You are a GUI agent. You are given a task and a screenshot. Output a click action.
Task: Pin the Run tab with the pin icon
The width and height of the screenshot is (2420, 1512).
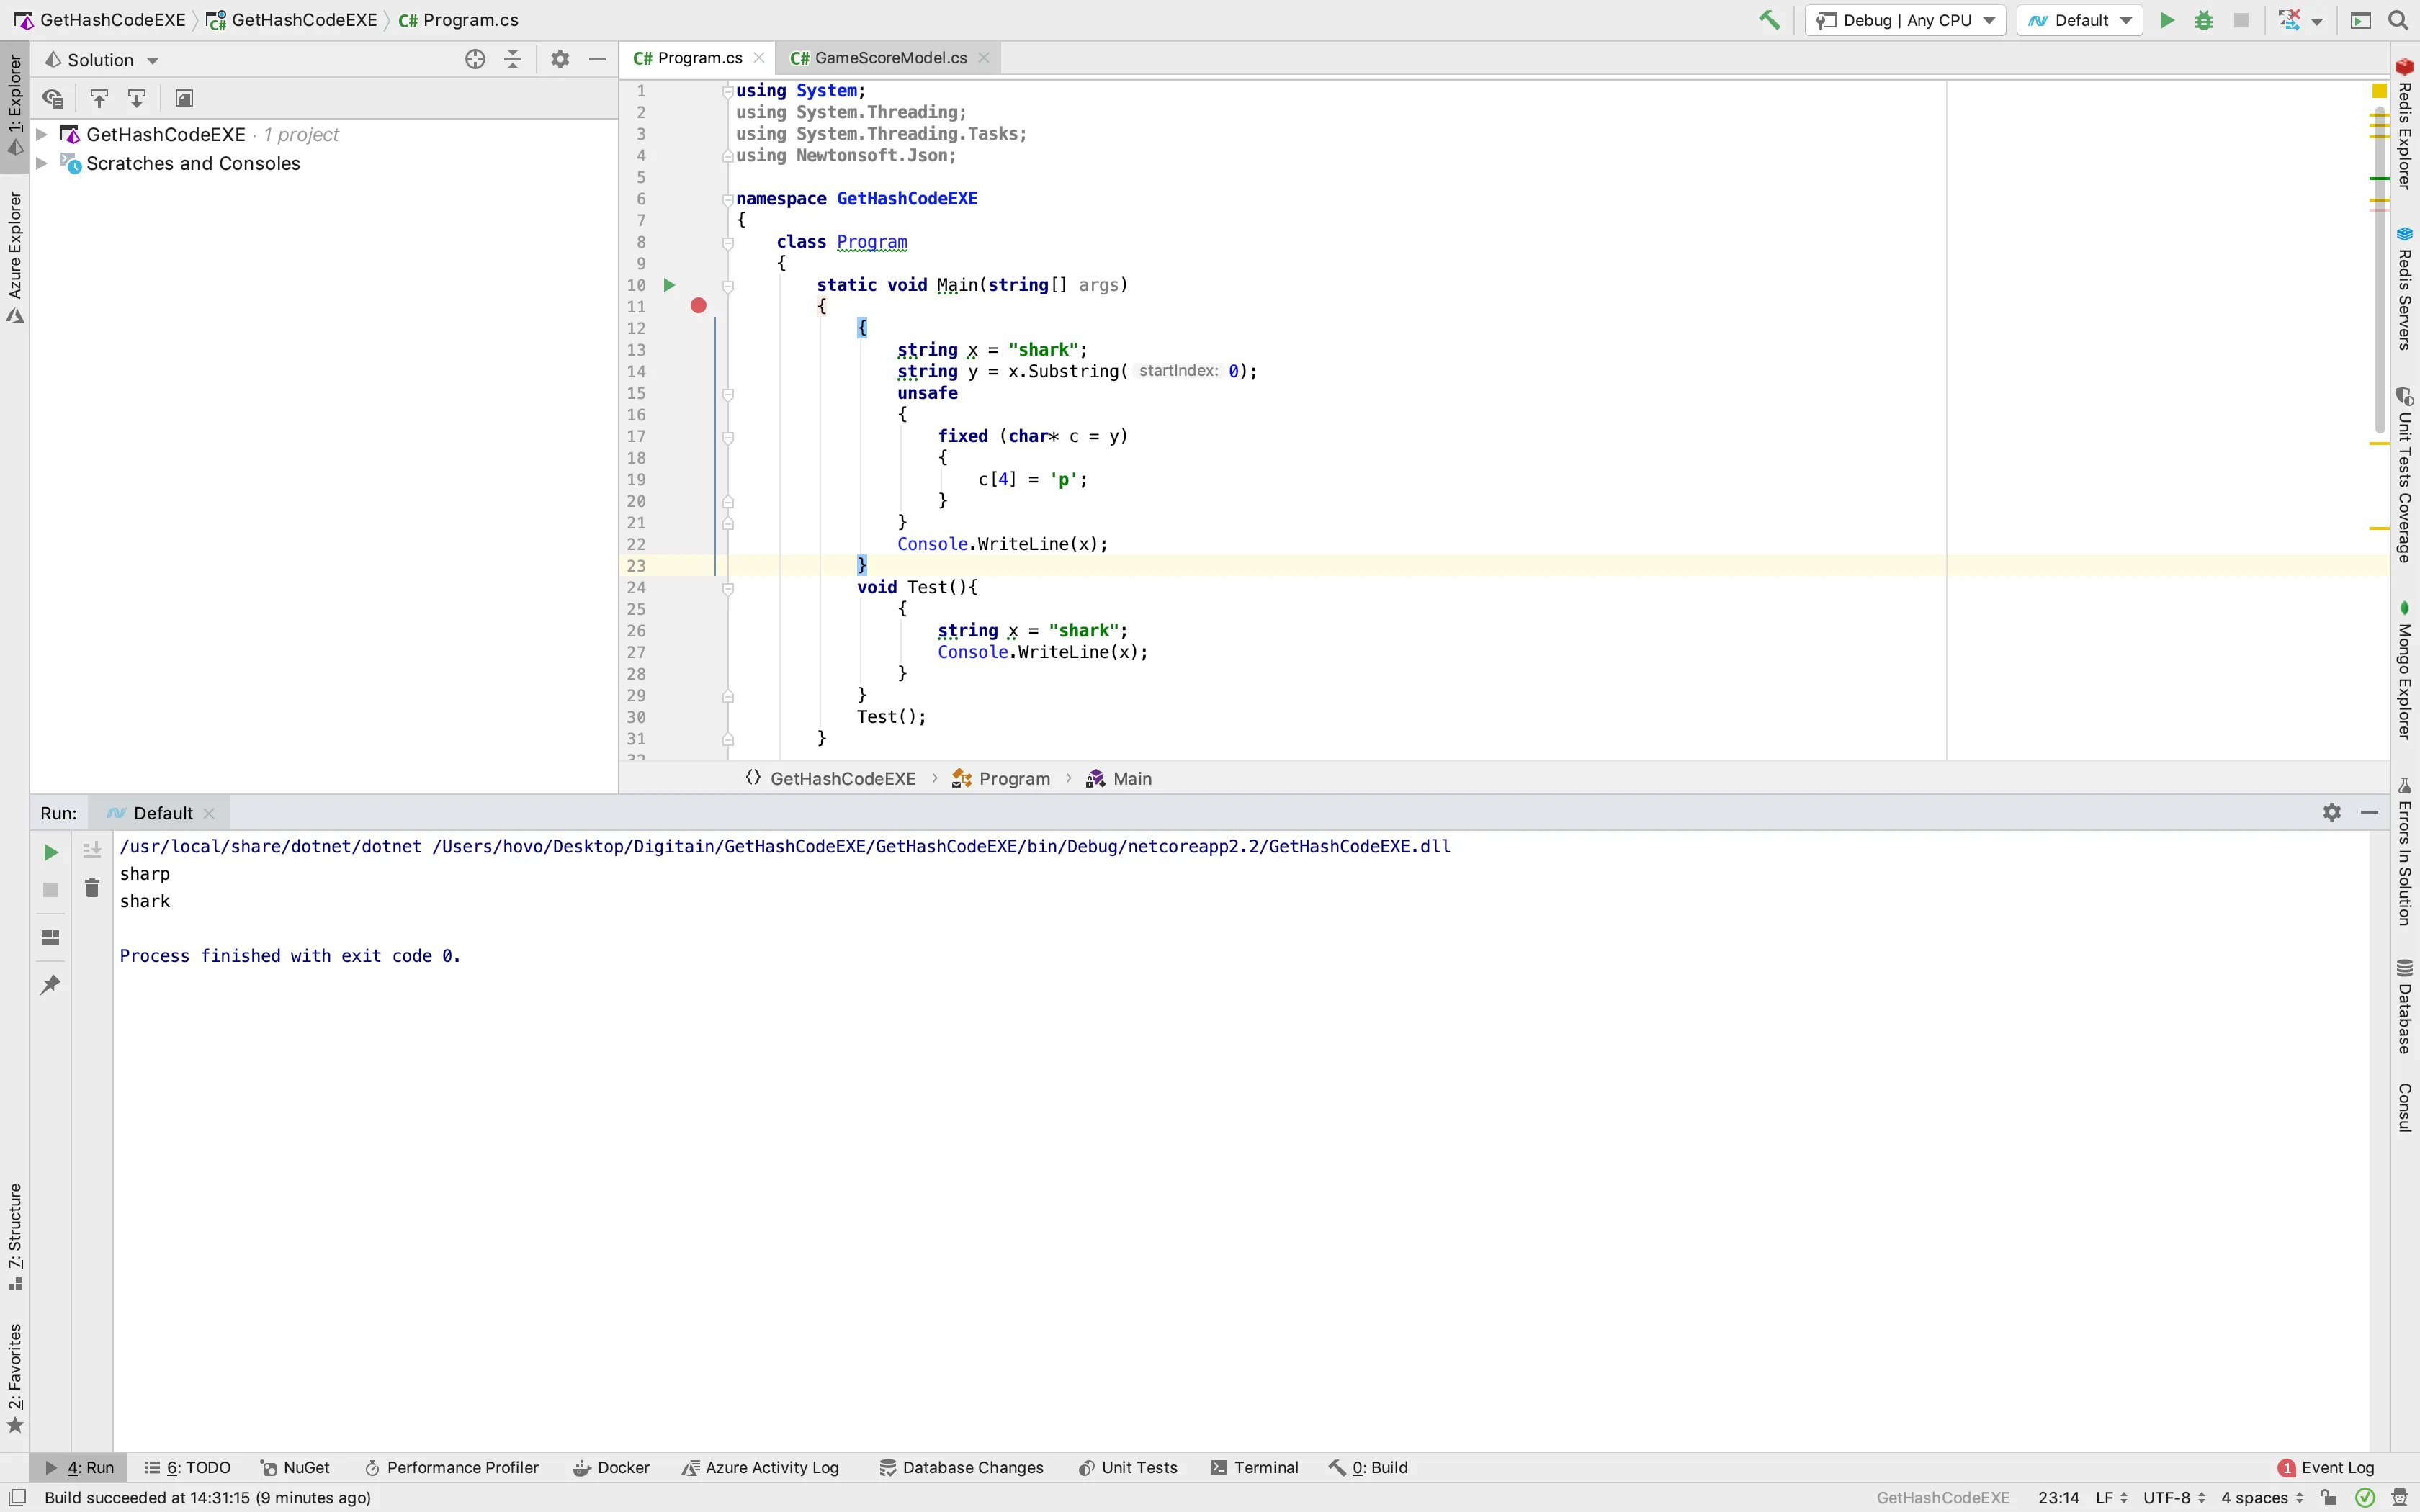[50, 985]
